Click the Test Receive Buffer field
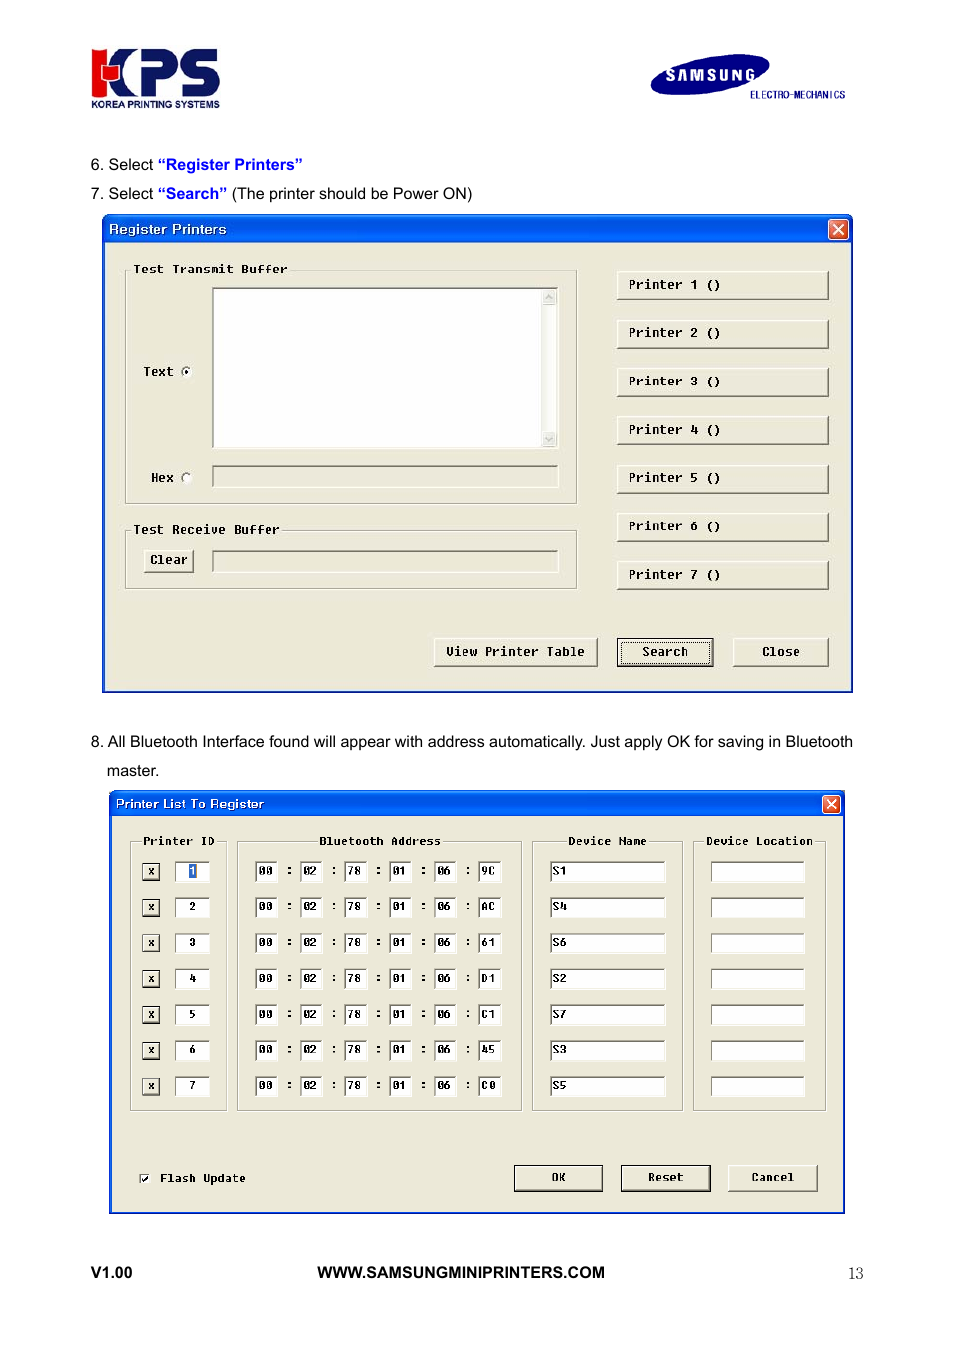 pos(385,561)
